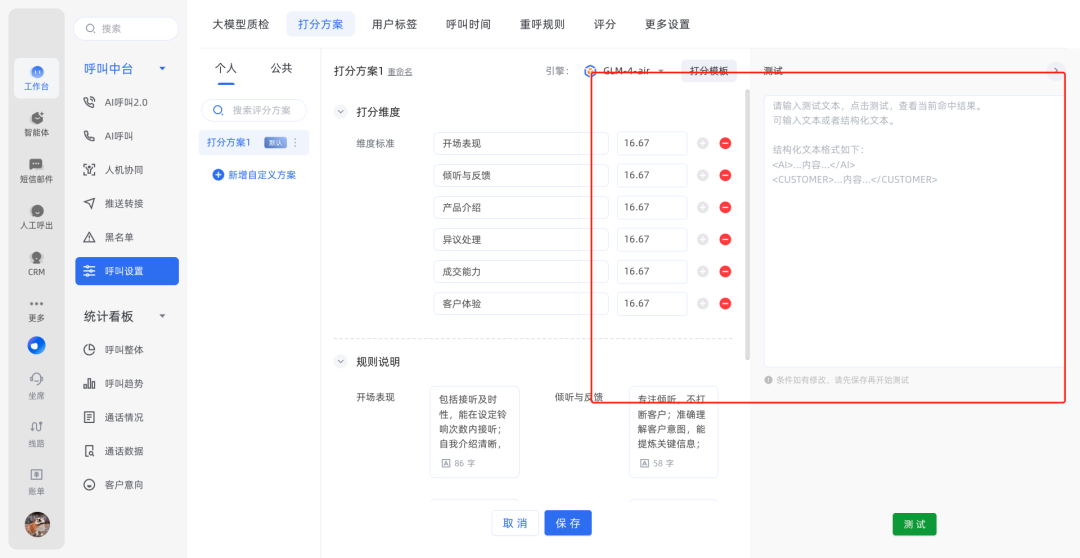Image resolution: width=1080 pixels, height=558 pixels.
Task: Open the GLM-4-air engine dropdown
Action: tap(660, 71)
